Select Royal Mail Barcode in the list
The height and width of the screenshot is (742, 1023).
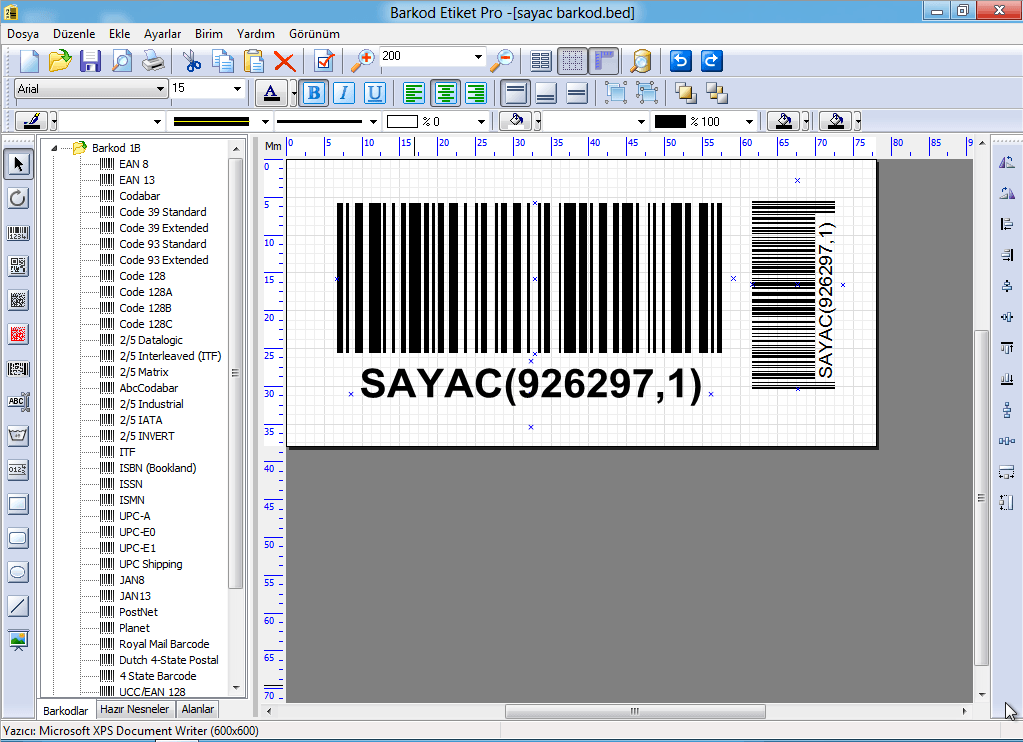click(x=164, y=644)
